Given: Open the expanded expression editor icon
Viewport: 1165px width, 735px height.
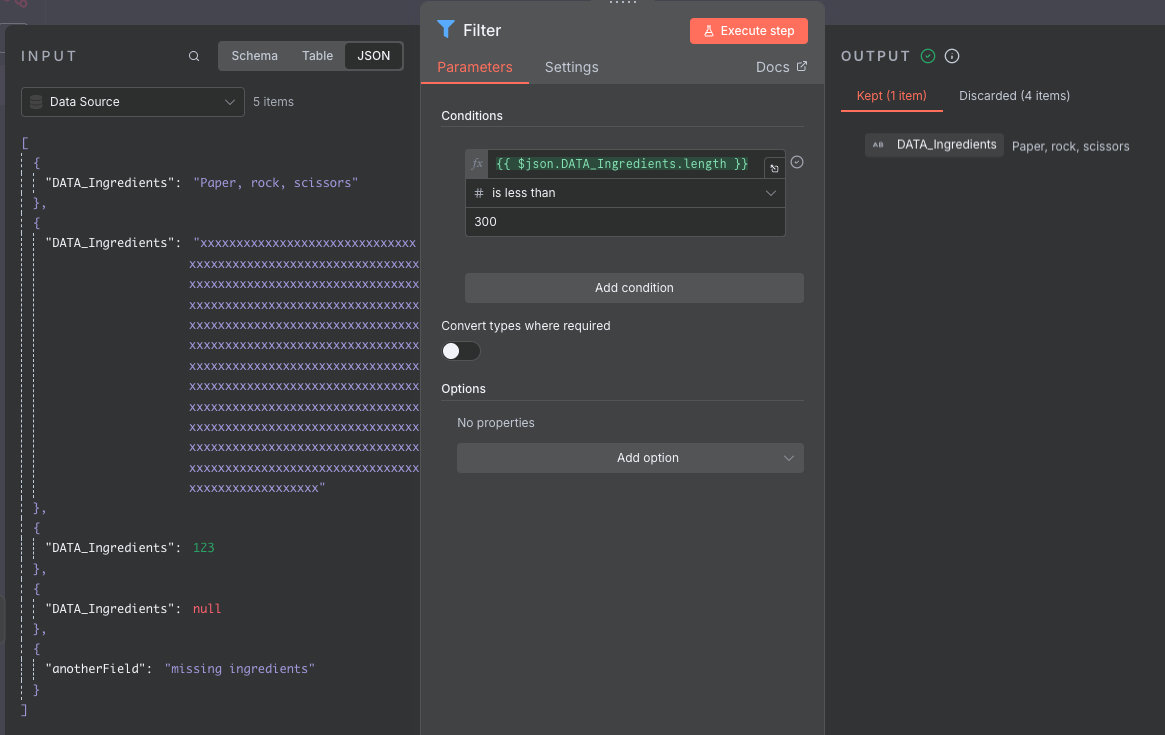Looking at the screenshot, I should point(774,169).
